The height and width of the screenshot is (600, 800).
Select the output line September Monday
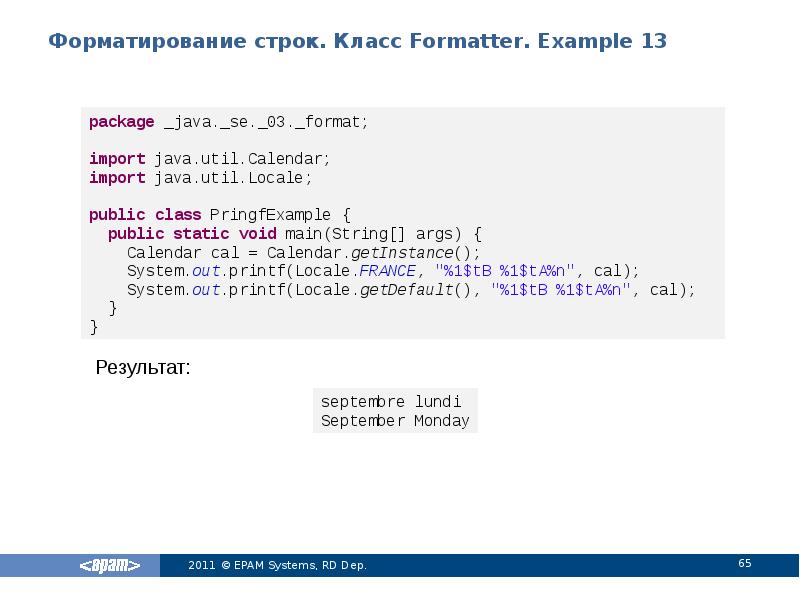coord(394,420)
